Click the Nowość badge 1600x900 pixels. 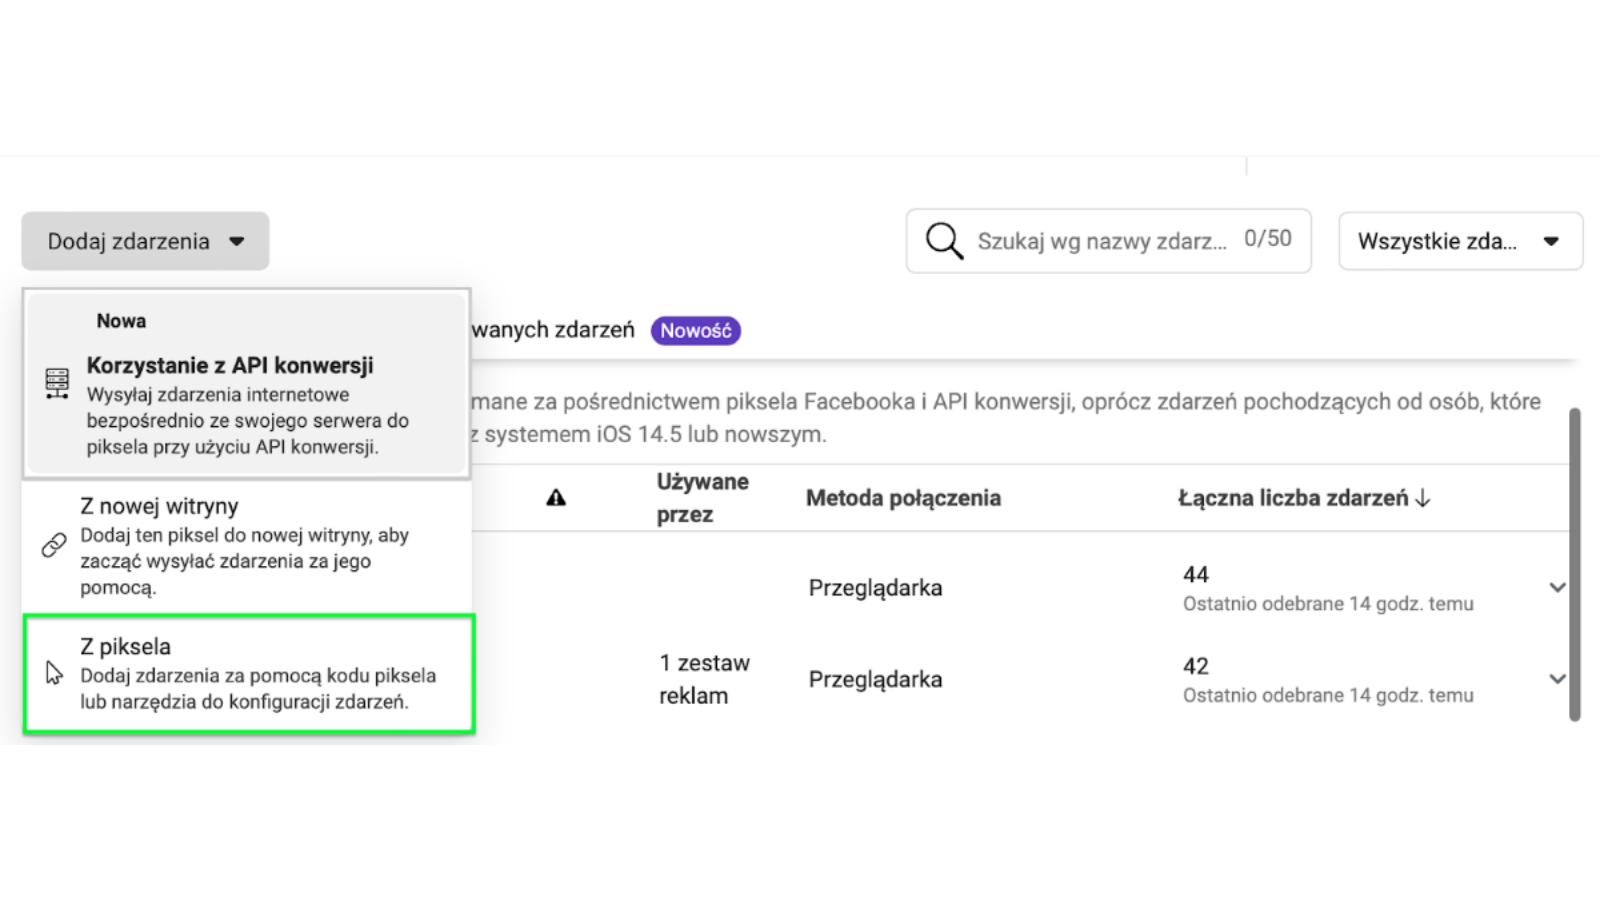[x=696, y=330]
